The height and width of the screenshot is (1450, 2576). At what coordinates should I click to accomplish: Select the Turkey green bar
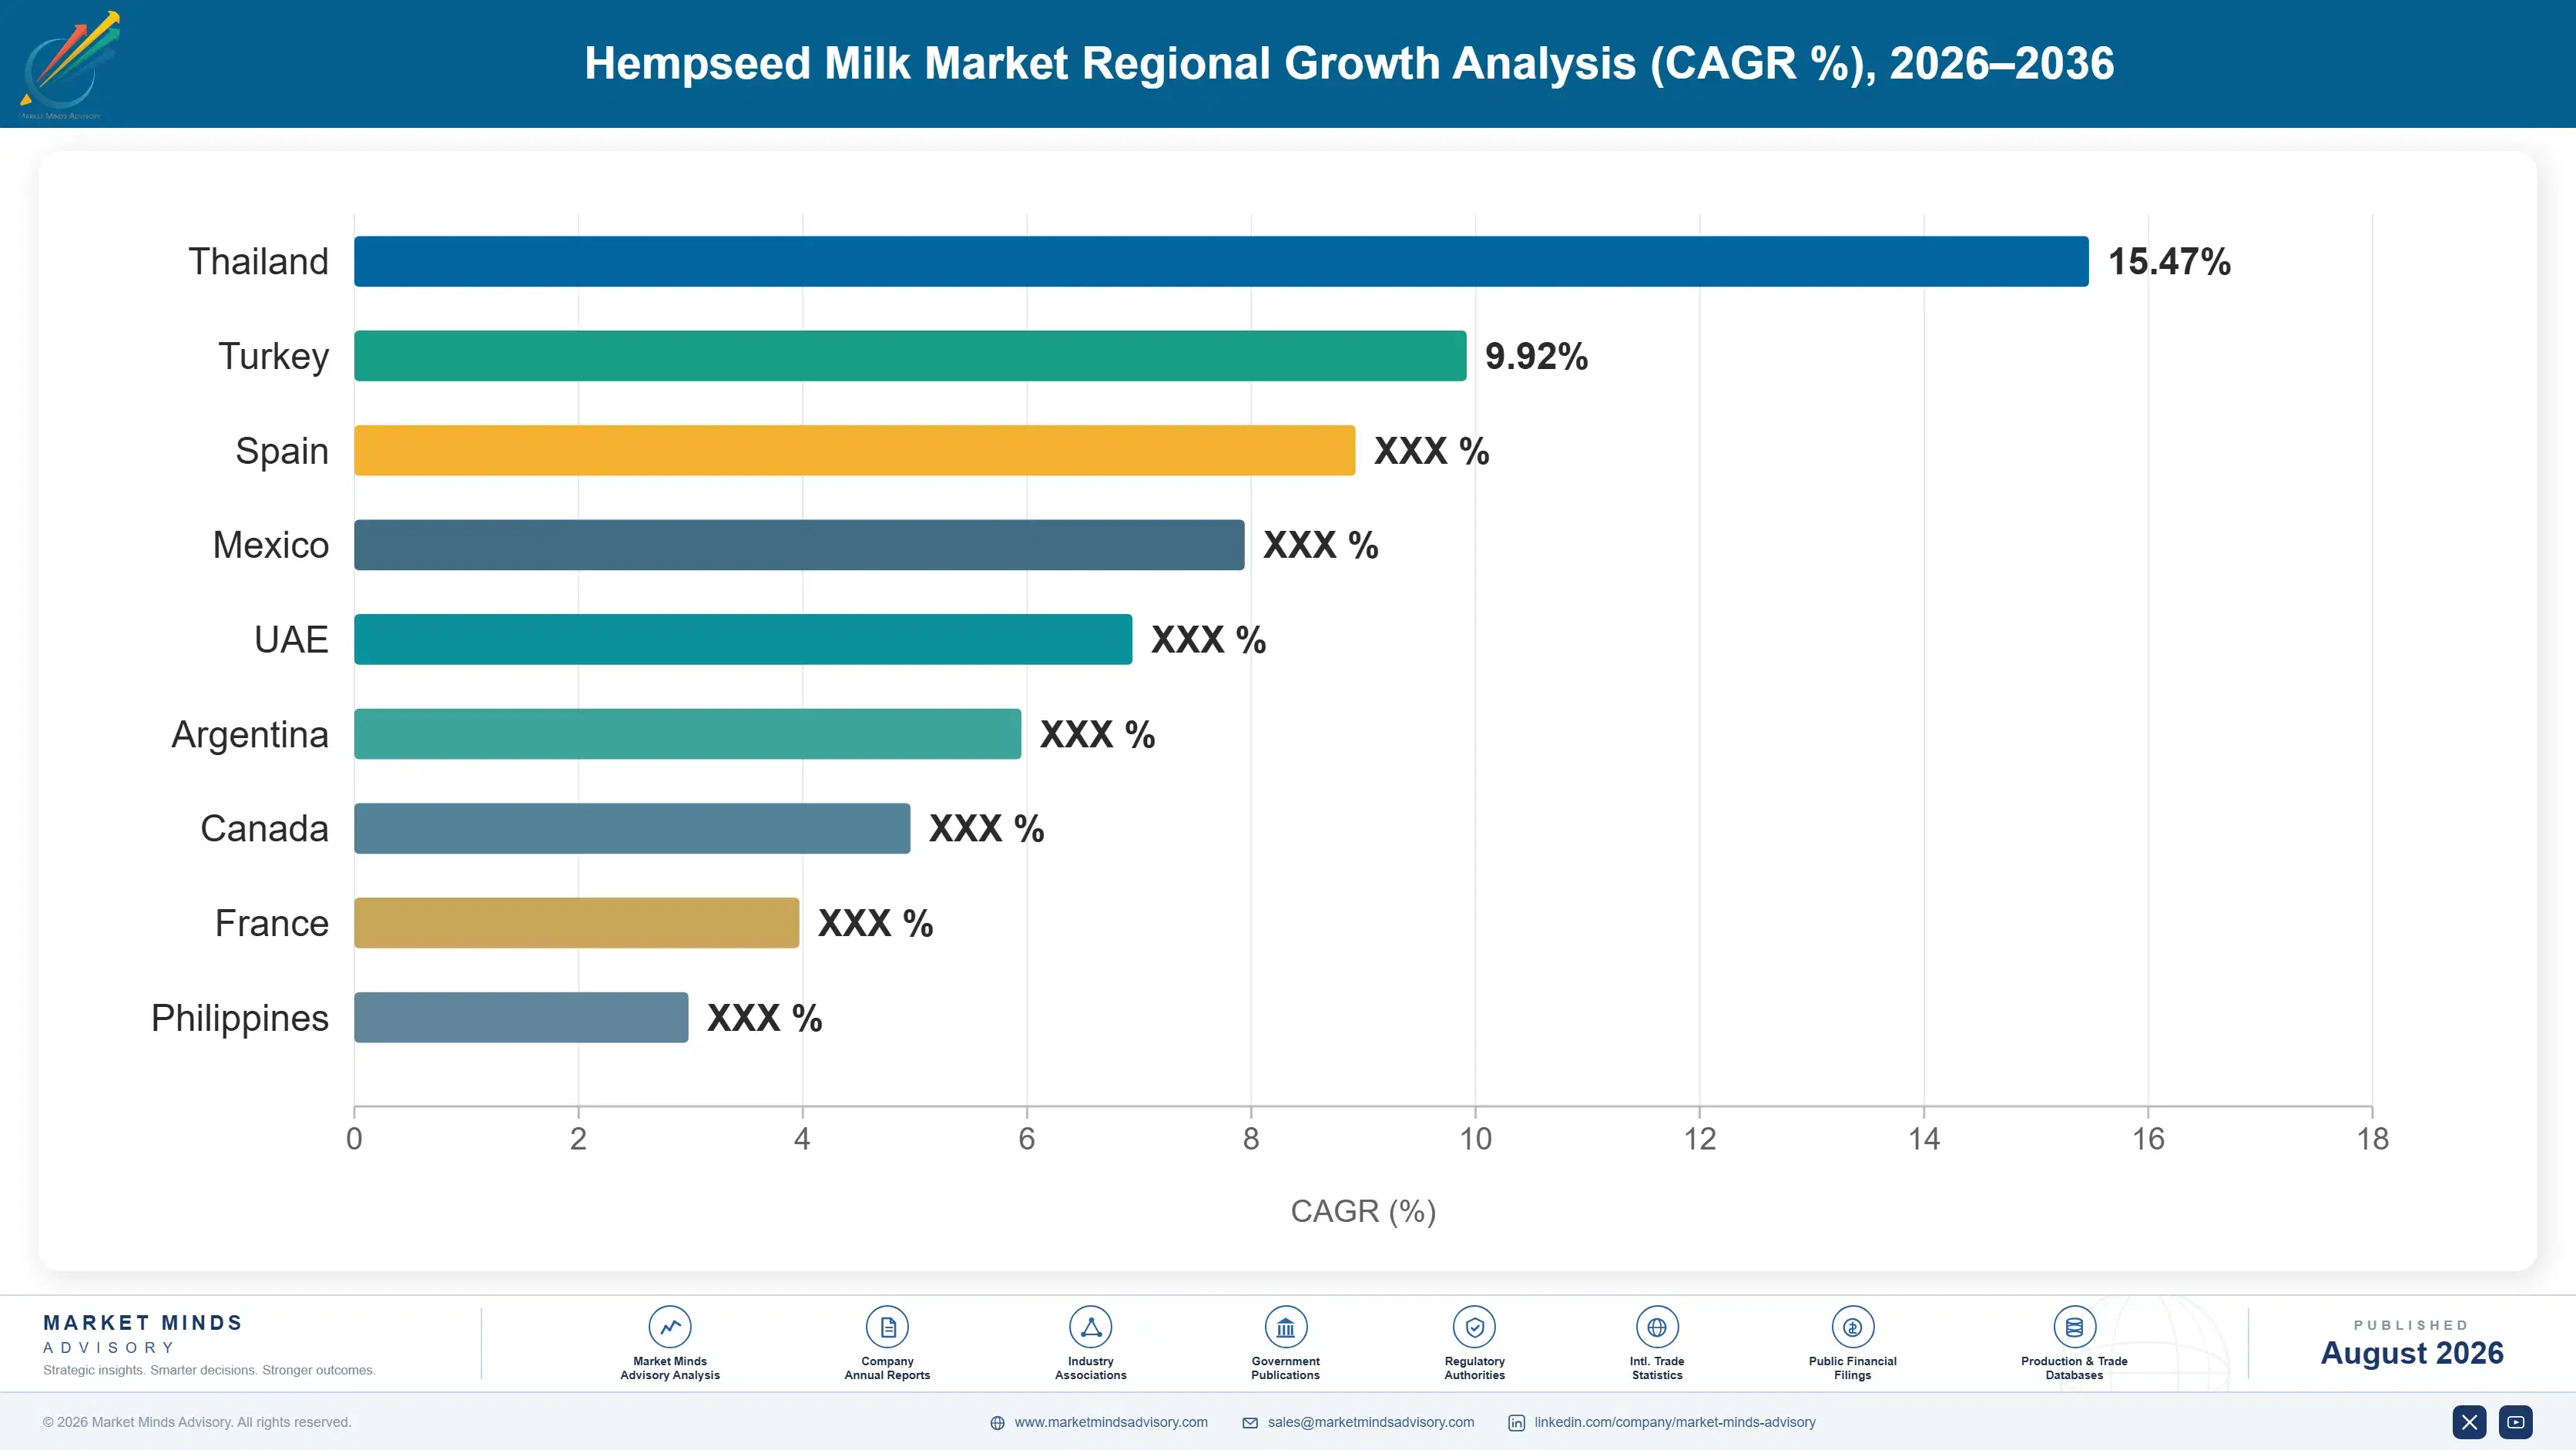910,356
